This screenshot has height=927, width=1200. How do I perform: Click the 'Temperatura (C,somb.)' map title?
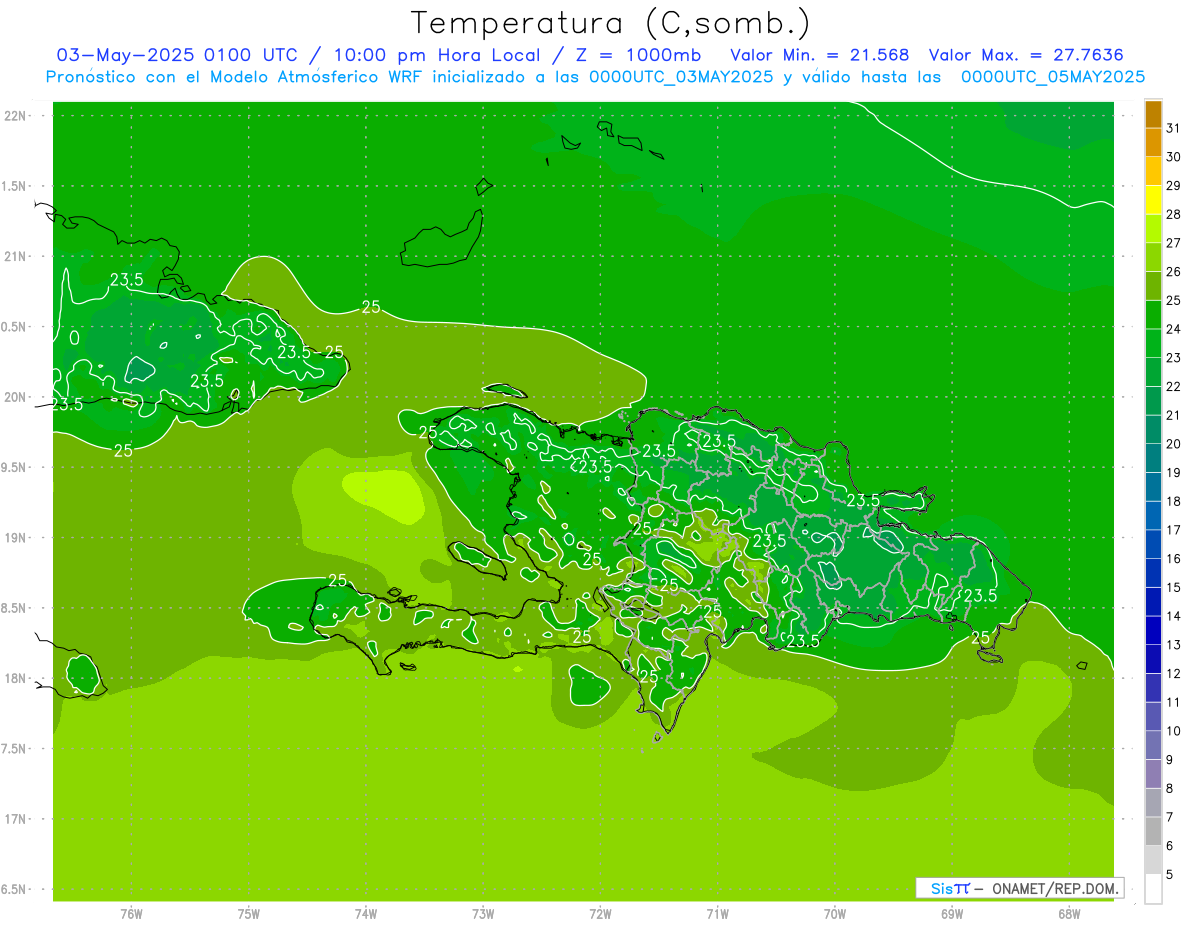tap(610, 23)
